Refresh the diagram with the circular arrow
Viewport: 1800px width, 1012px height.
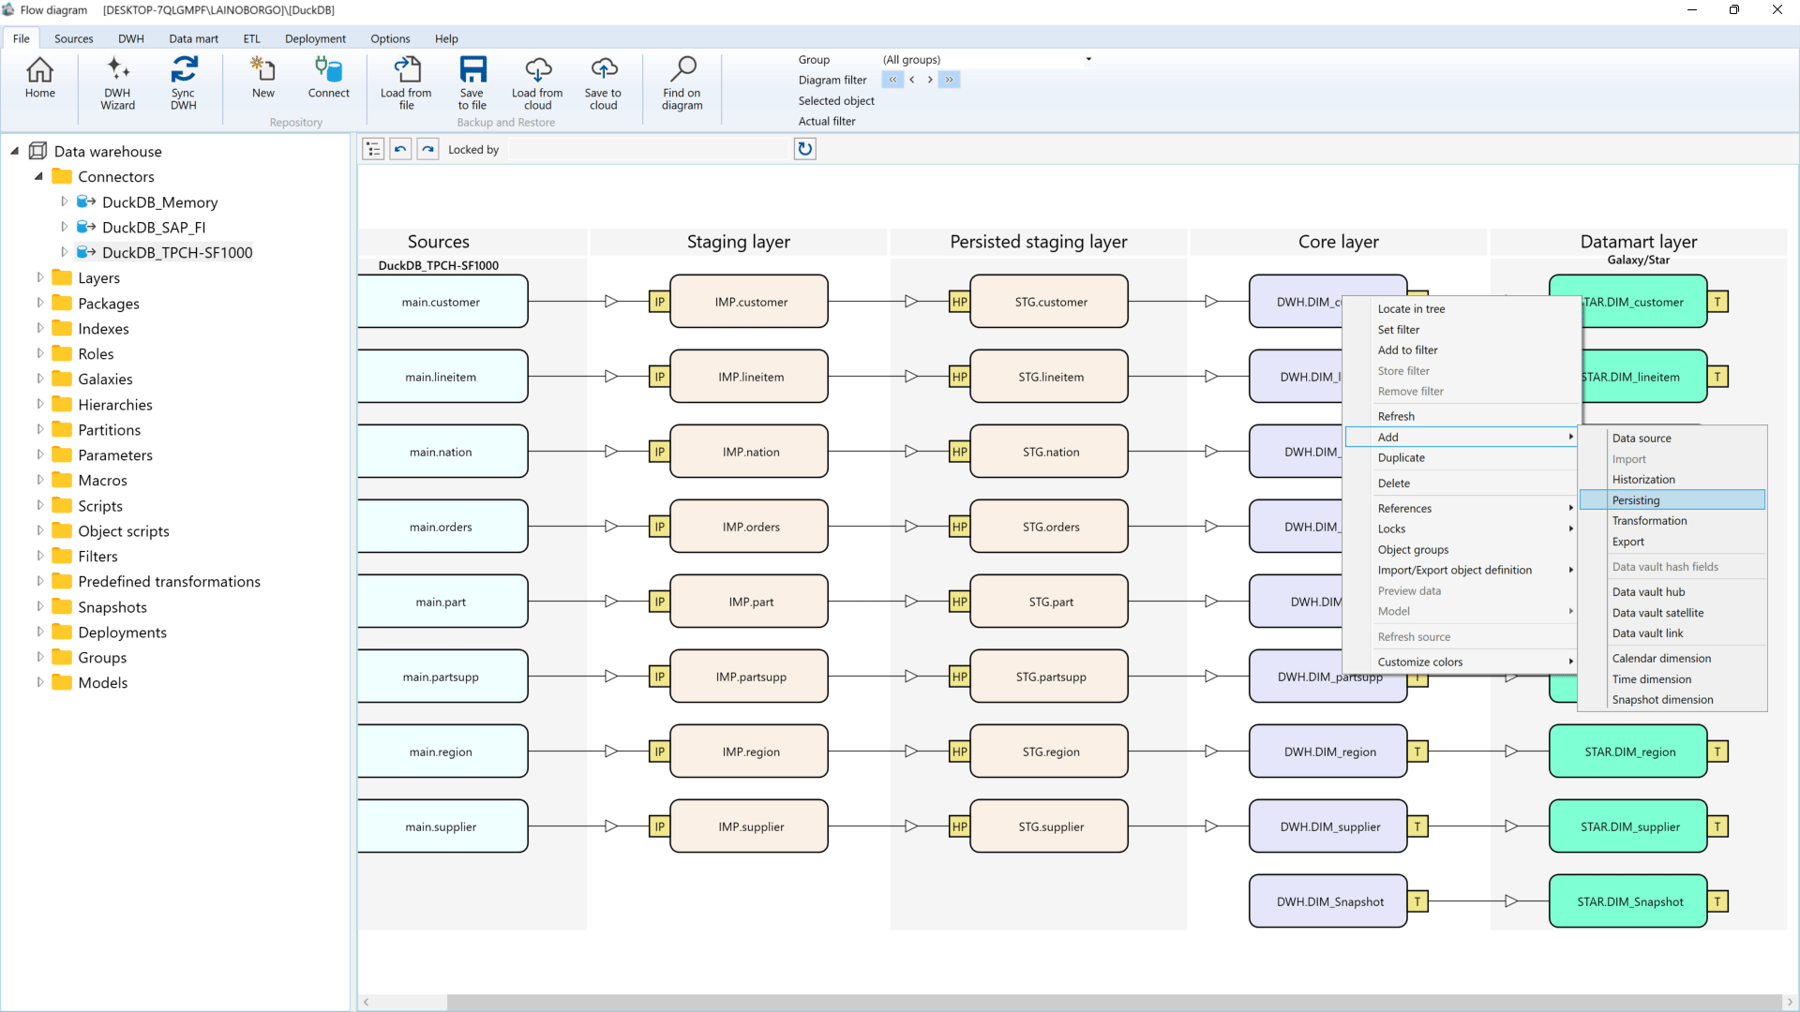(805, 149)
